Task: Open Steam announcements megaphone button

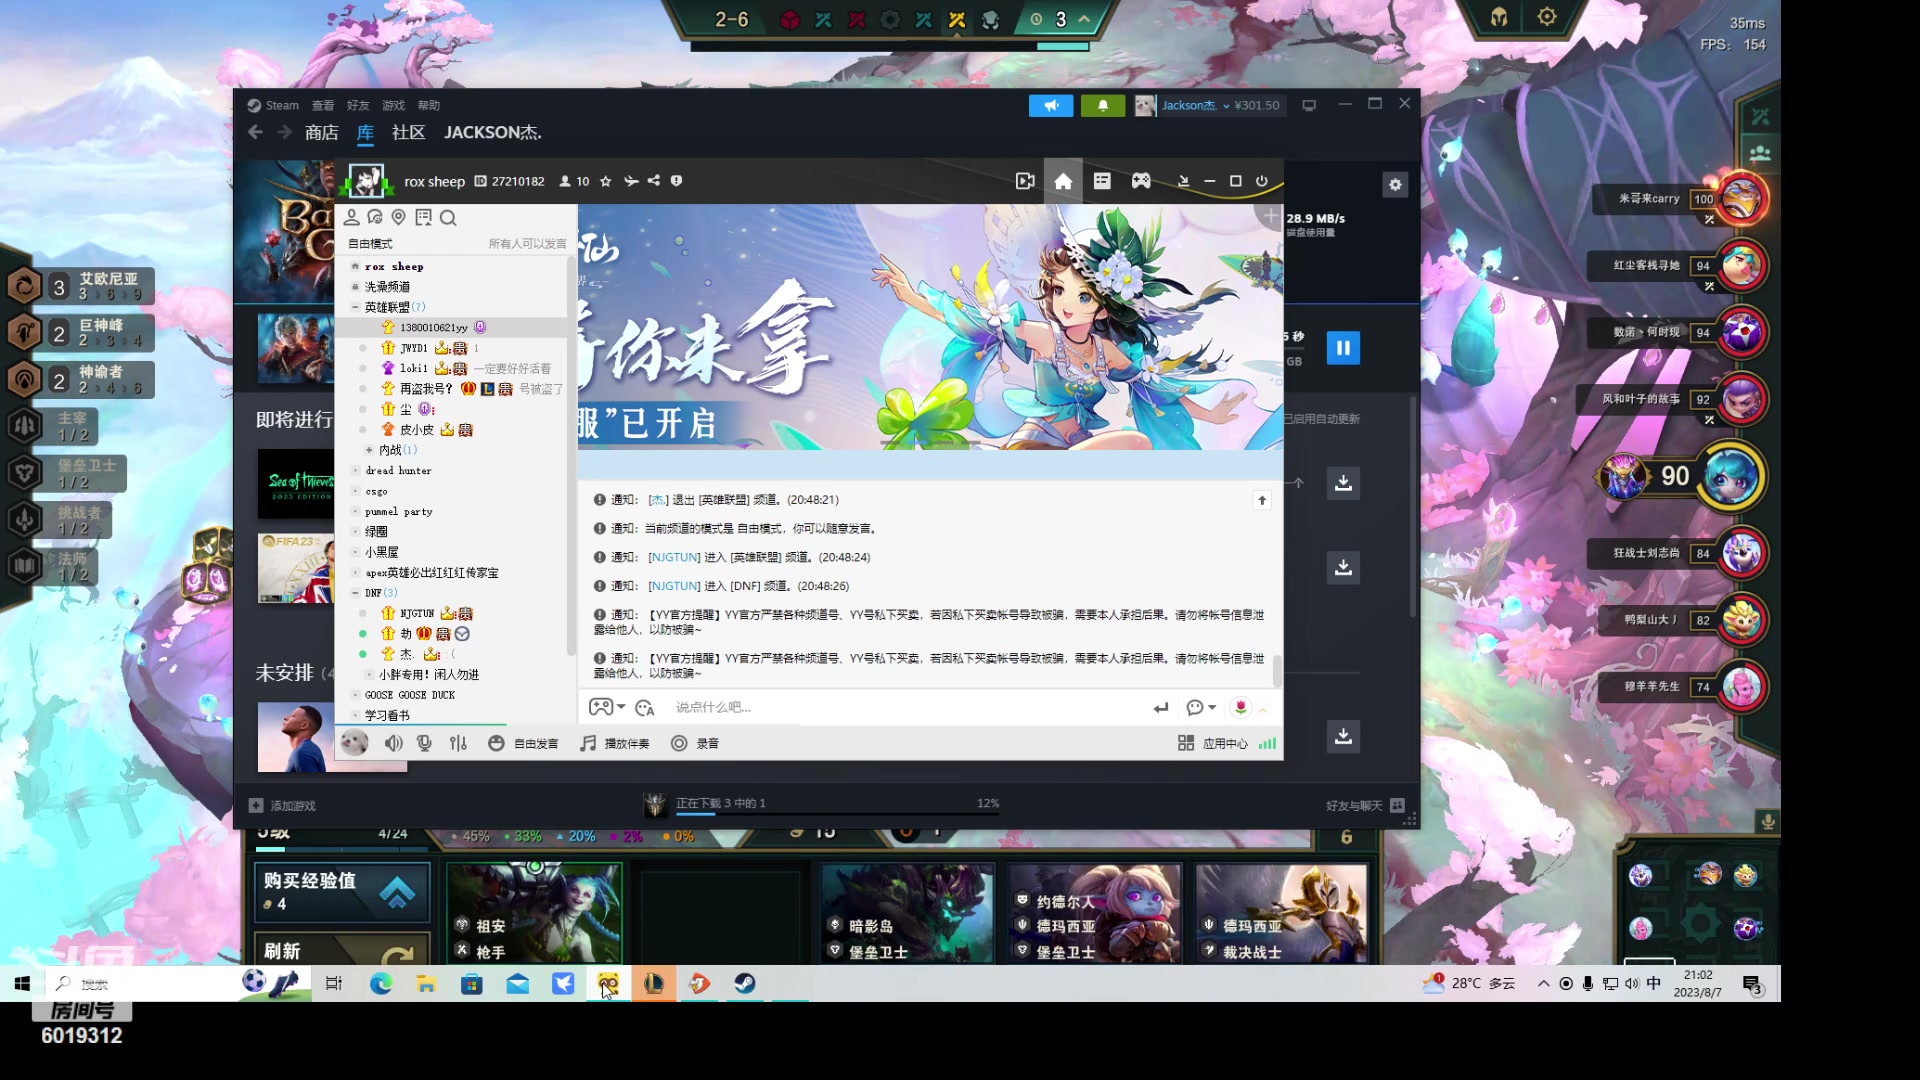Action: 1051,105
